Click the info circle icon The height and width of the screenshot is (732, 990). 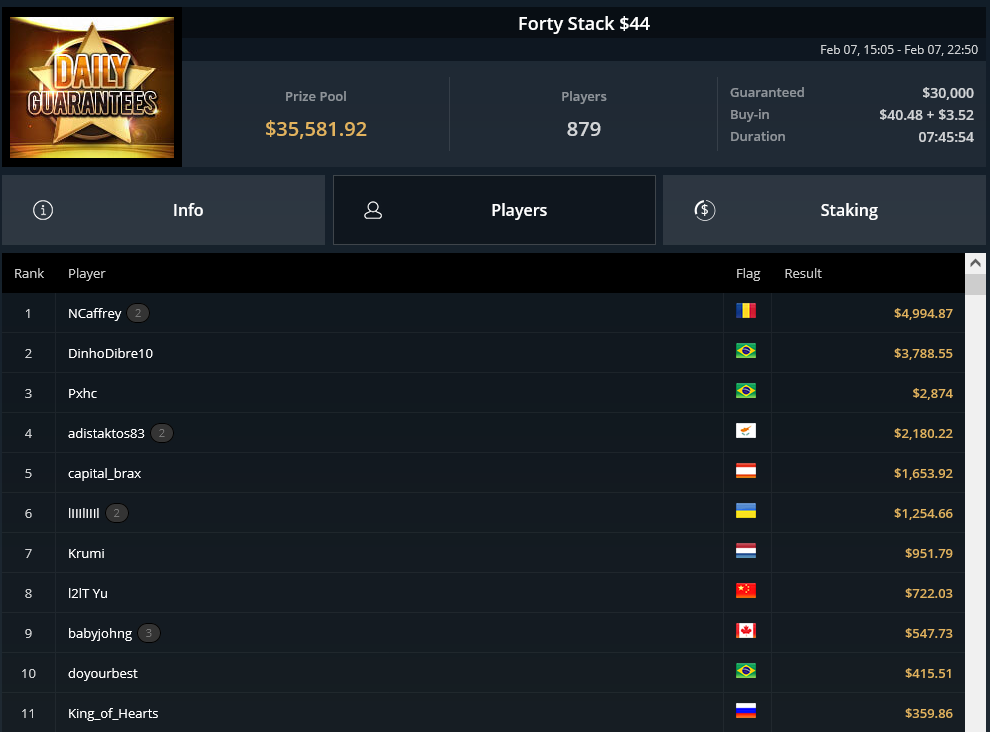tap(43, 210)
